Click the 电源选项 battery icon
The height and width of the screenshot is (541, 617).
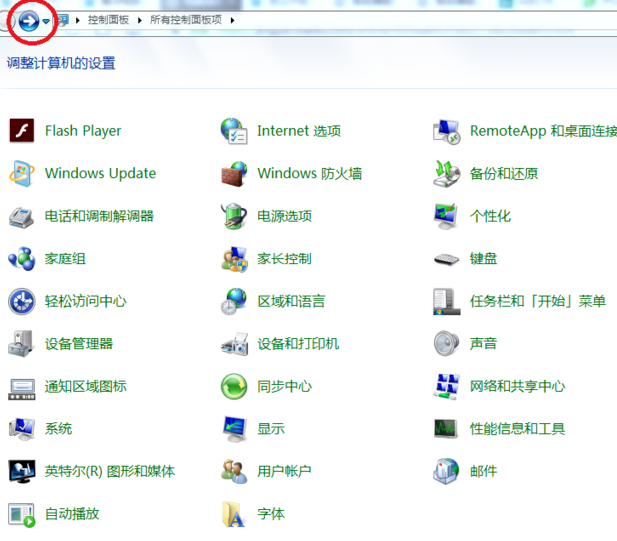coord(234,216)
